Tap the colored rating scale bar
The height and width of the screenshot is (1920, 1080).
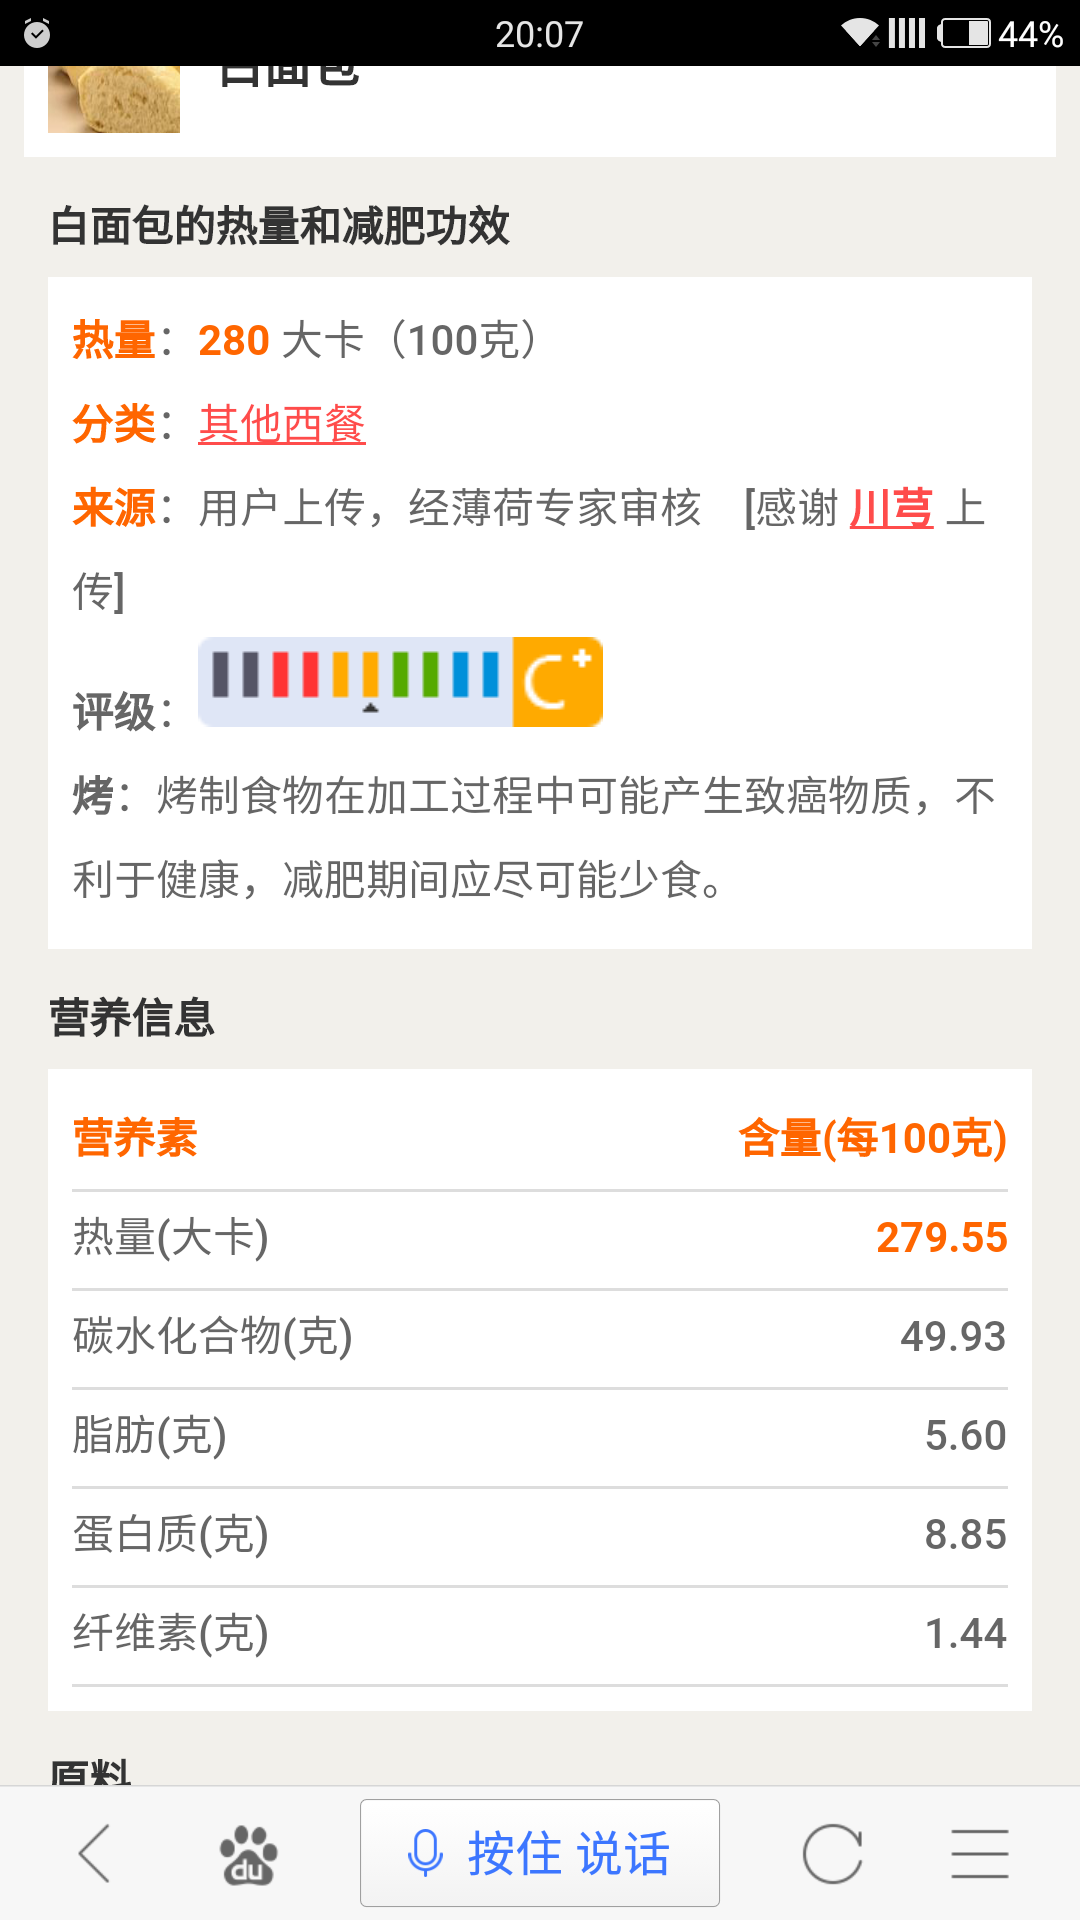[x=355, y=680]
